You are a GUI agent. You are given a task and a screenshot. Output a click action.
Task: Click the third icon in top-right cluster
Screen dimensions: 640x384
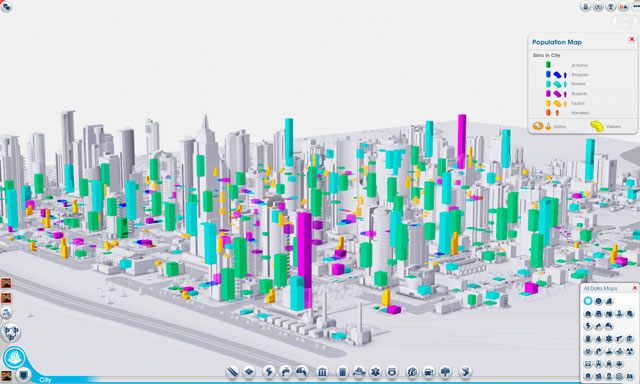click(611, 7)
